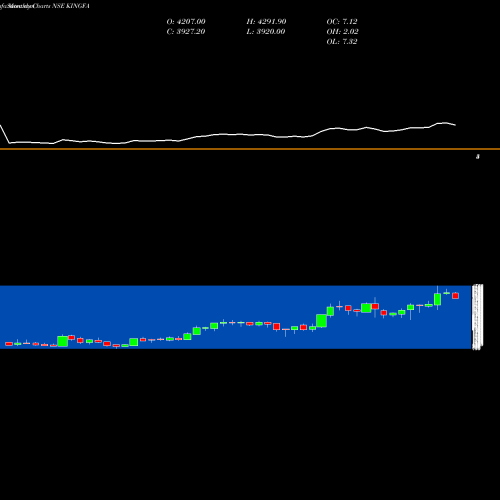The image size is (500, 500).
Task: Click the 'OH: 2.02' reading
Action: tap(342, 32)
